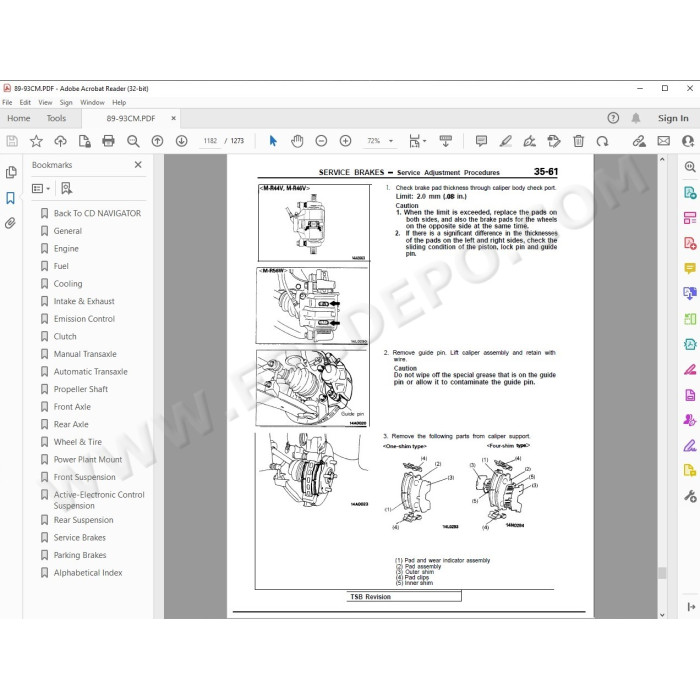This screenshot has width=700, height=700.
Task: Click the Rotate page icon
Action: (x=602, y=142)
